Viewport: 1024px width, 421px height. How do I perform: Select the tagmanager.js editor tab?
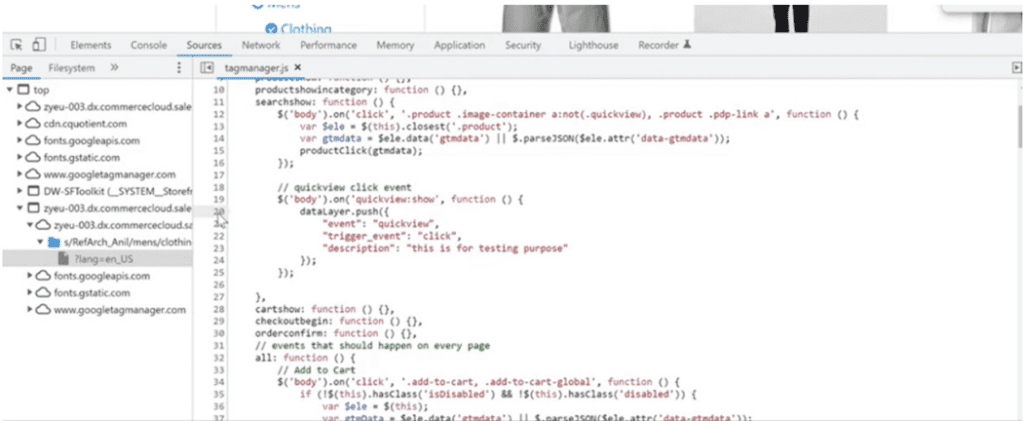pos(256,67)
